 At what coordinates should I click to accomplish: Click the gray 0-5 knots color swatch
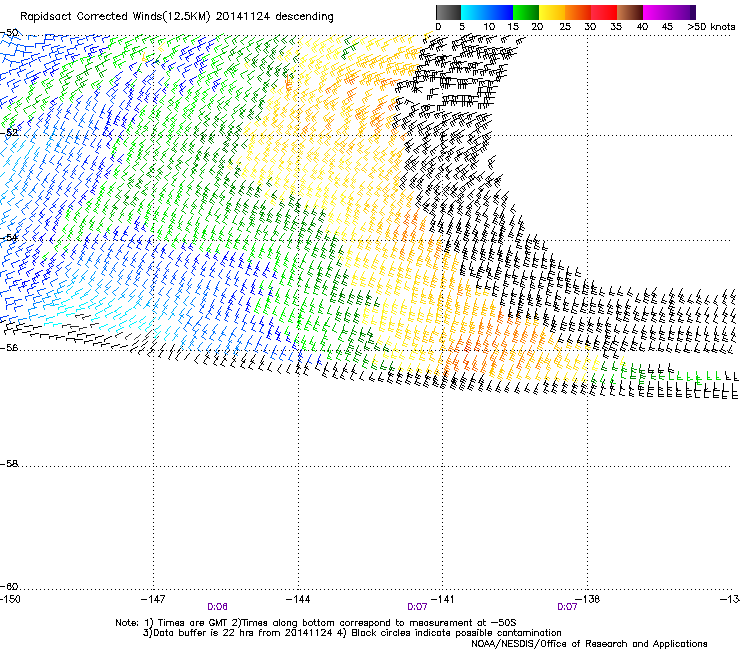click(448, 12)
